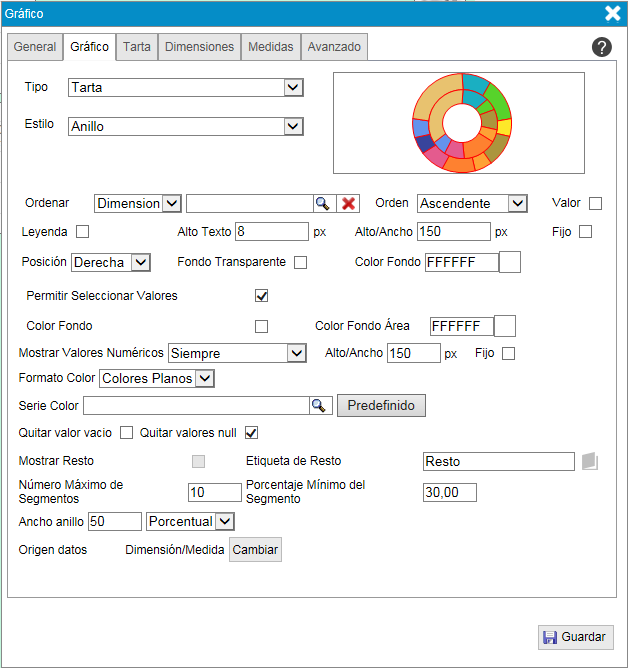
Task: Toggle Permitir Seleccionar Valores checkbox
Action: click(x=262, y=296)
